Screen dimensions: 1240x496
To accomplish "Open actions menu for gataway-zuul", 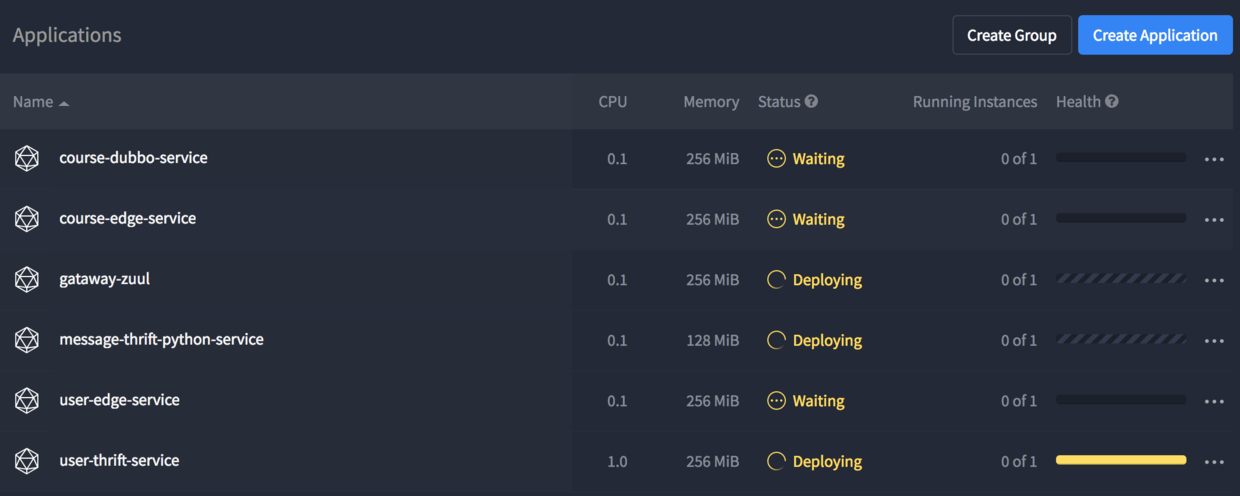I will point(1214,280).
